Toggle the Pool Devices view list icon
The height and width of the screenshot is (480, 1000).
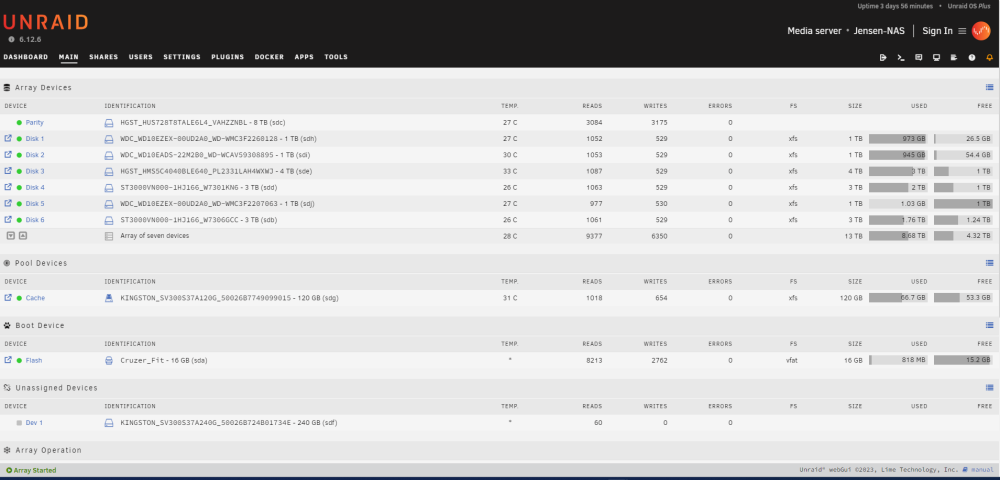tap(989, 263)
